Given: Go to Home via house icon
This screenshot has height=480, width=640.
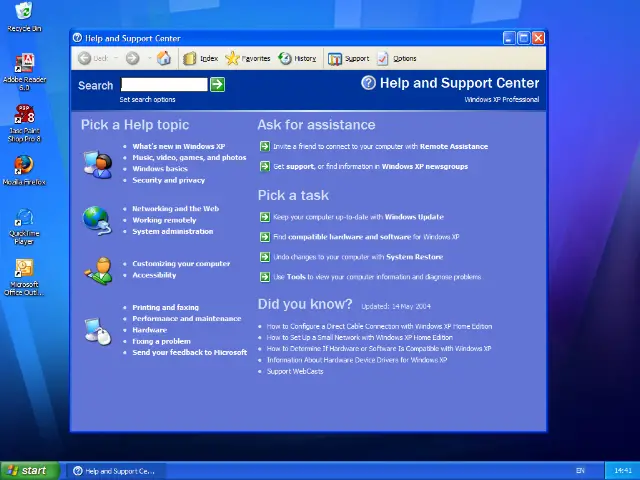Looking at the screenshot, I should pyautogui.click(x=164, y=58).
